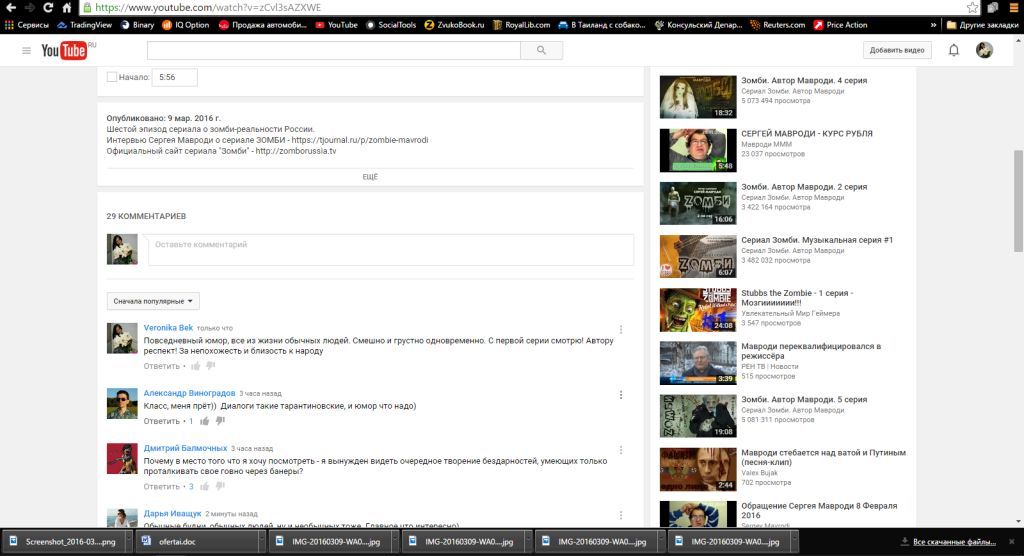Close the downloads bar
Viewport: 1024px width, 556px height.
pos(1012,542)
